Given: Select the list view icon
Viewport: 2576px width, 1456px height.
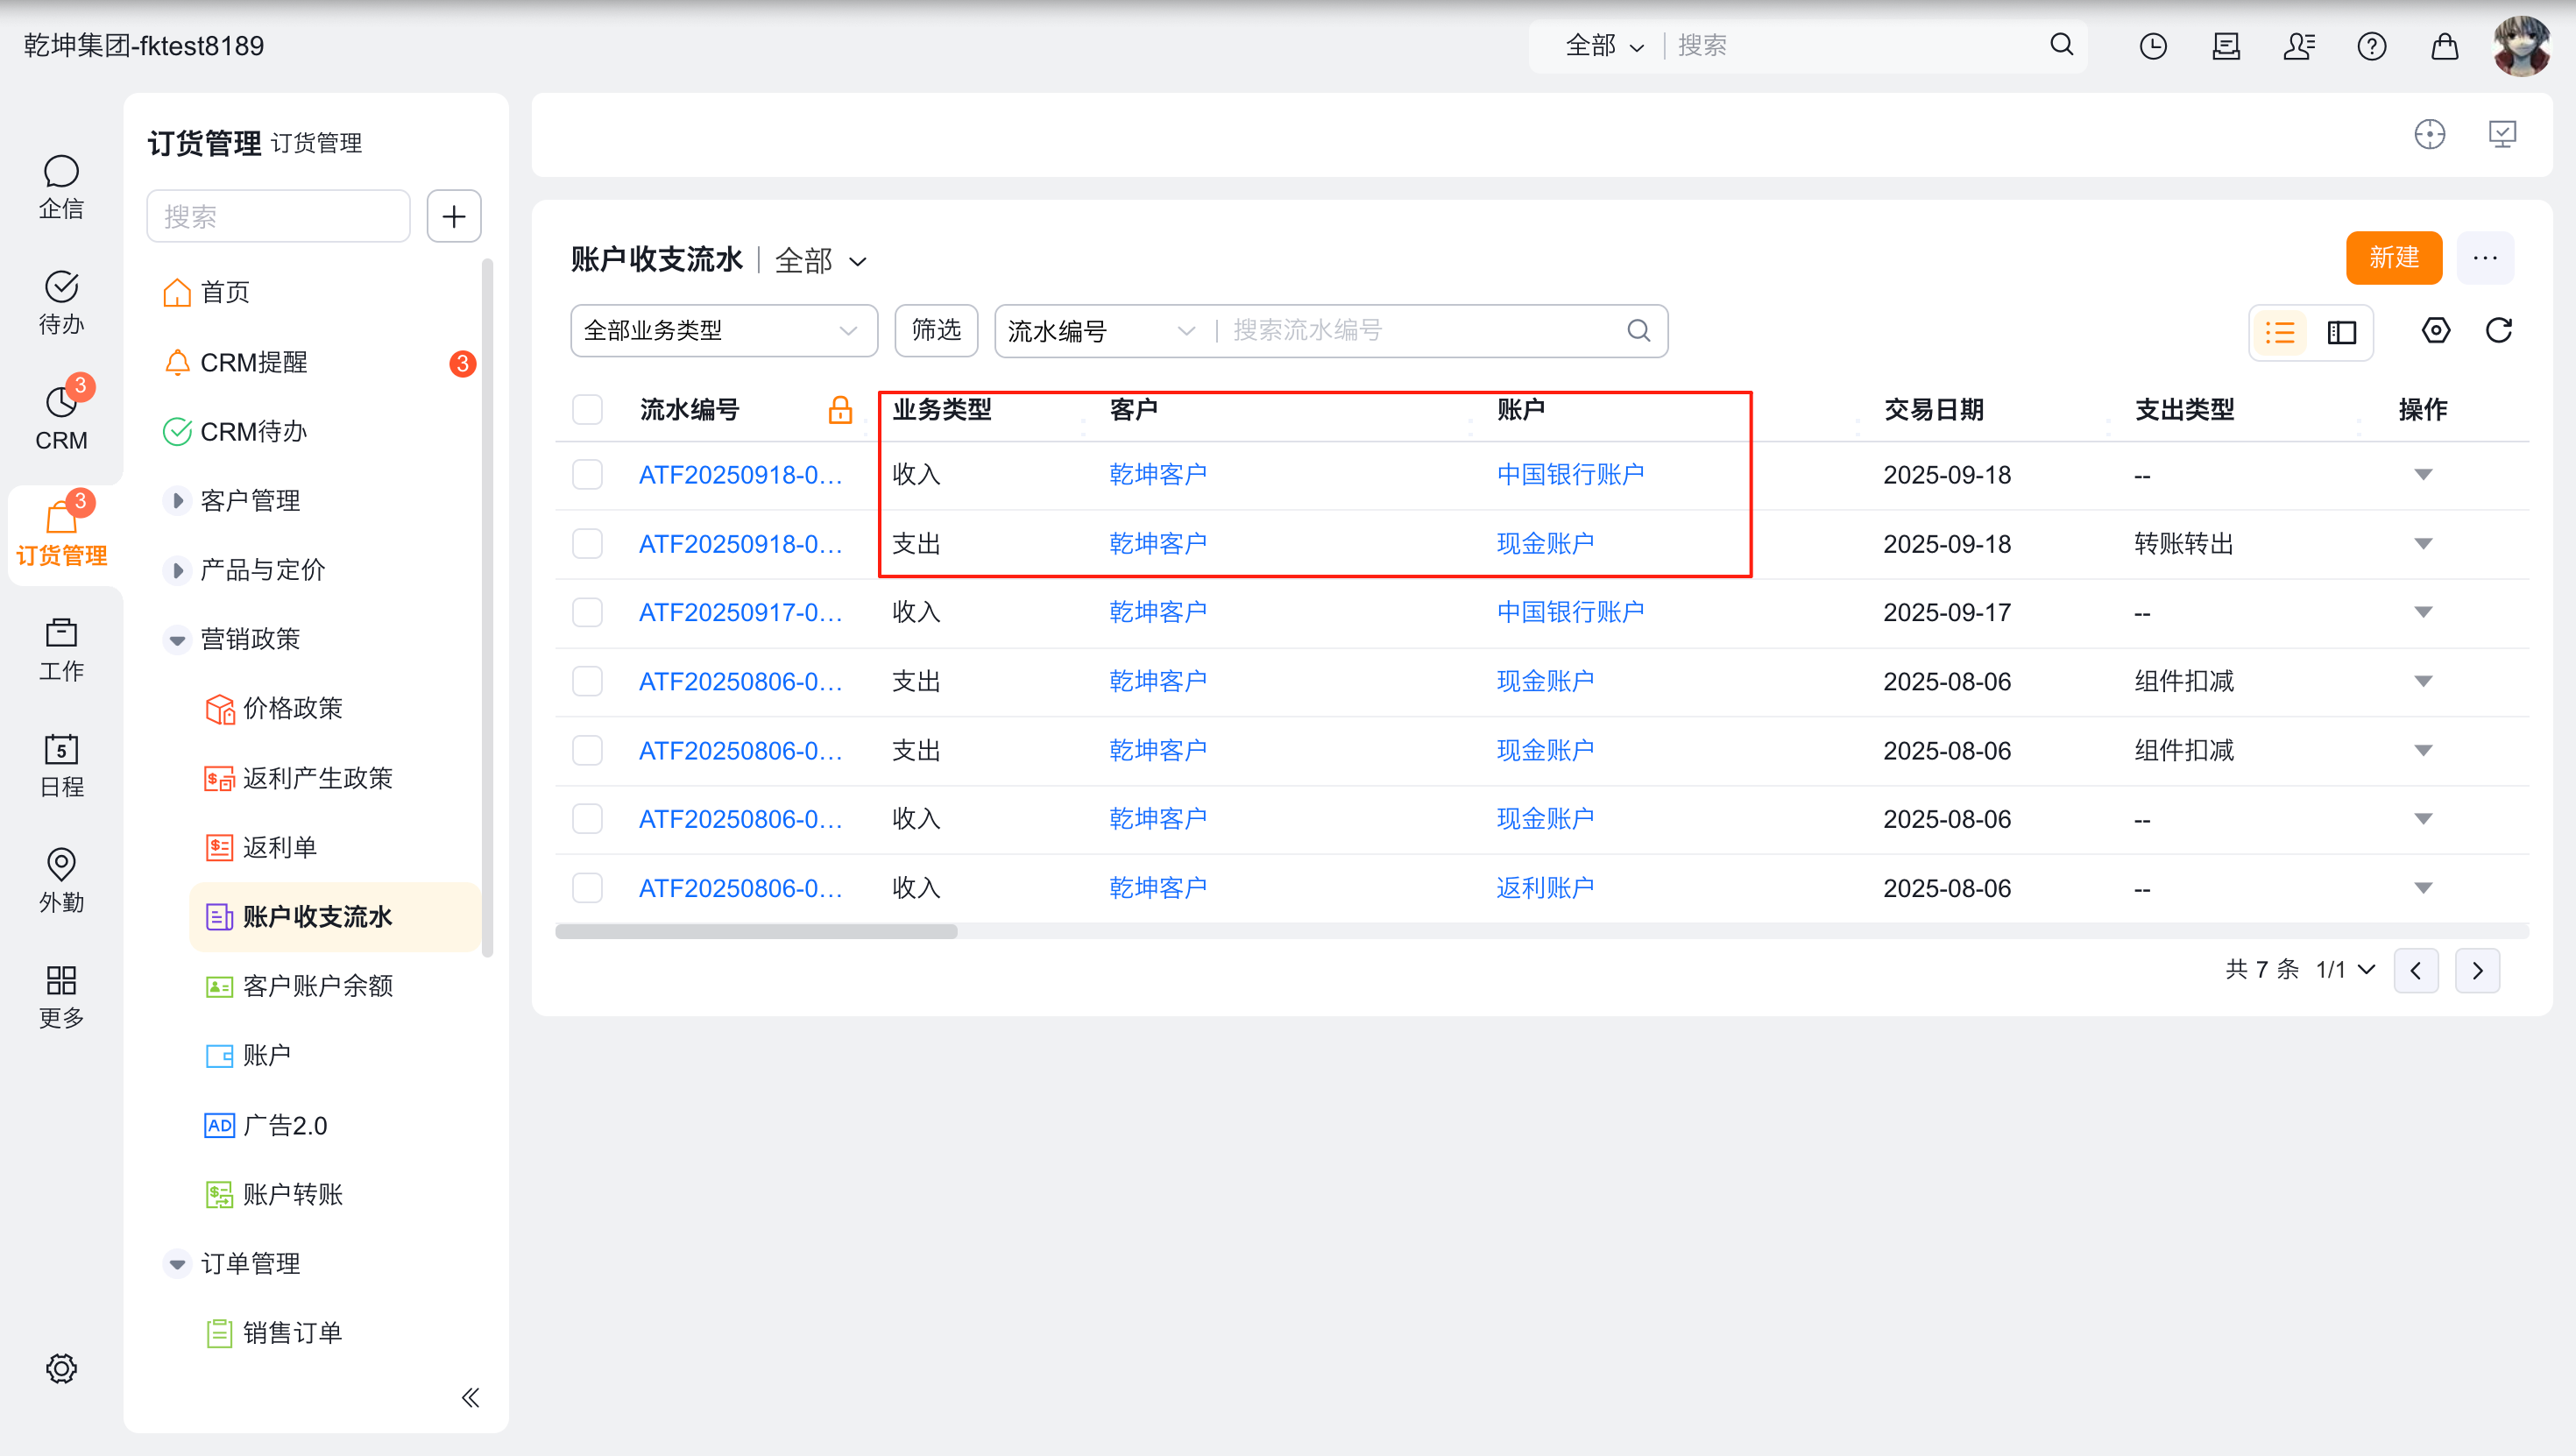Looking at the screenshot, I should tap(2280, 332).
